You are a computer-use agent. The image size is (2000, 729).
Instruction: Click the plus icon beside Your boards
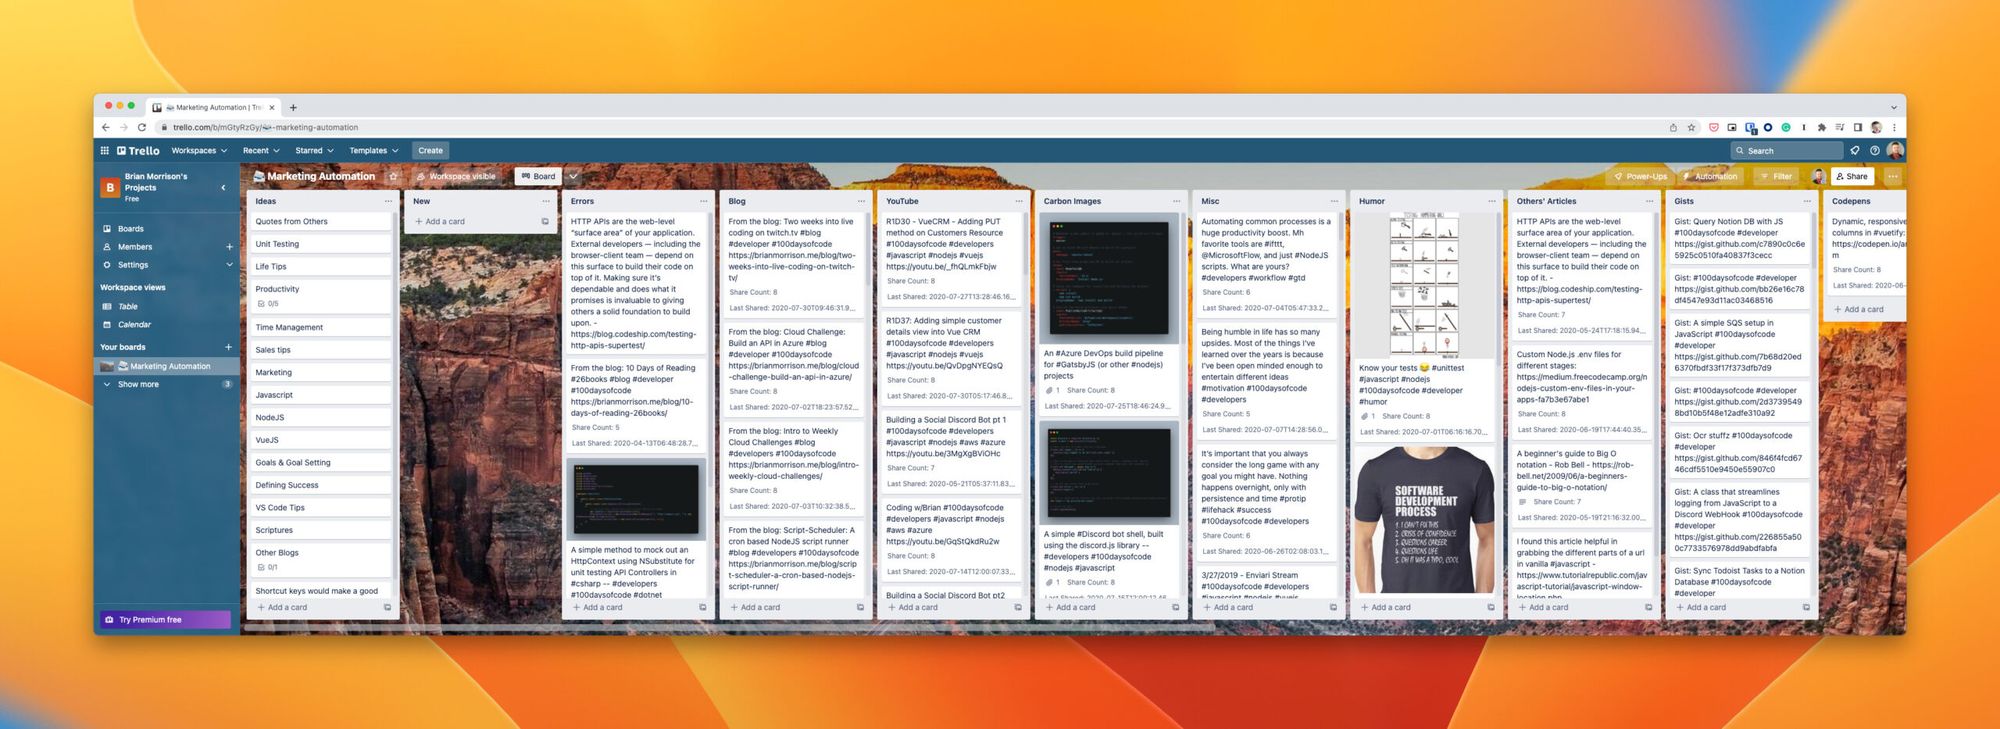(x=228, y=347)
